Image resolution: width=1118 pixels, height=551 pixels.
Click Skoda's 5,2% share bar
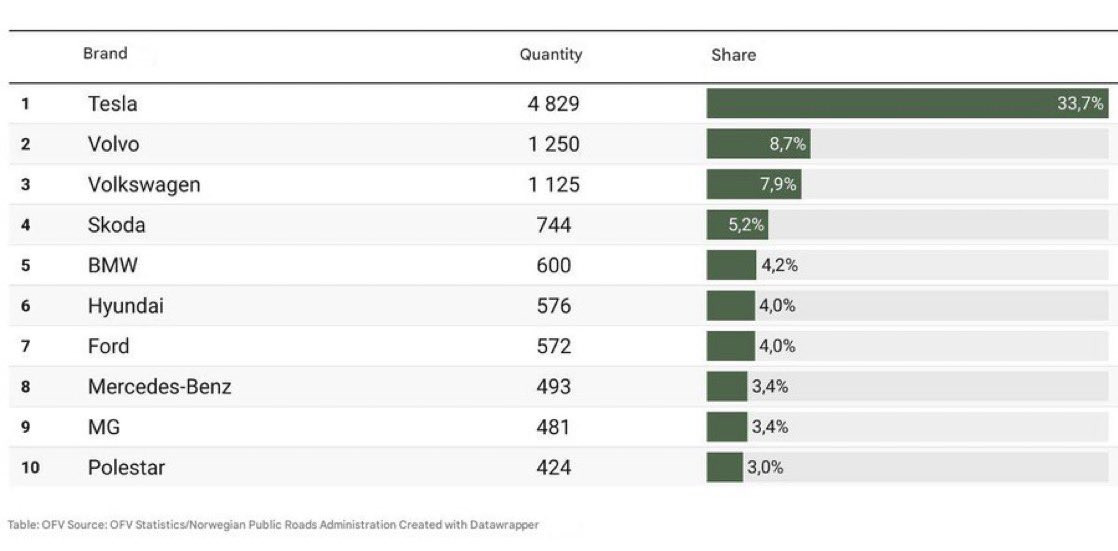coord(737,225)
